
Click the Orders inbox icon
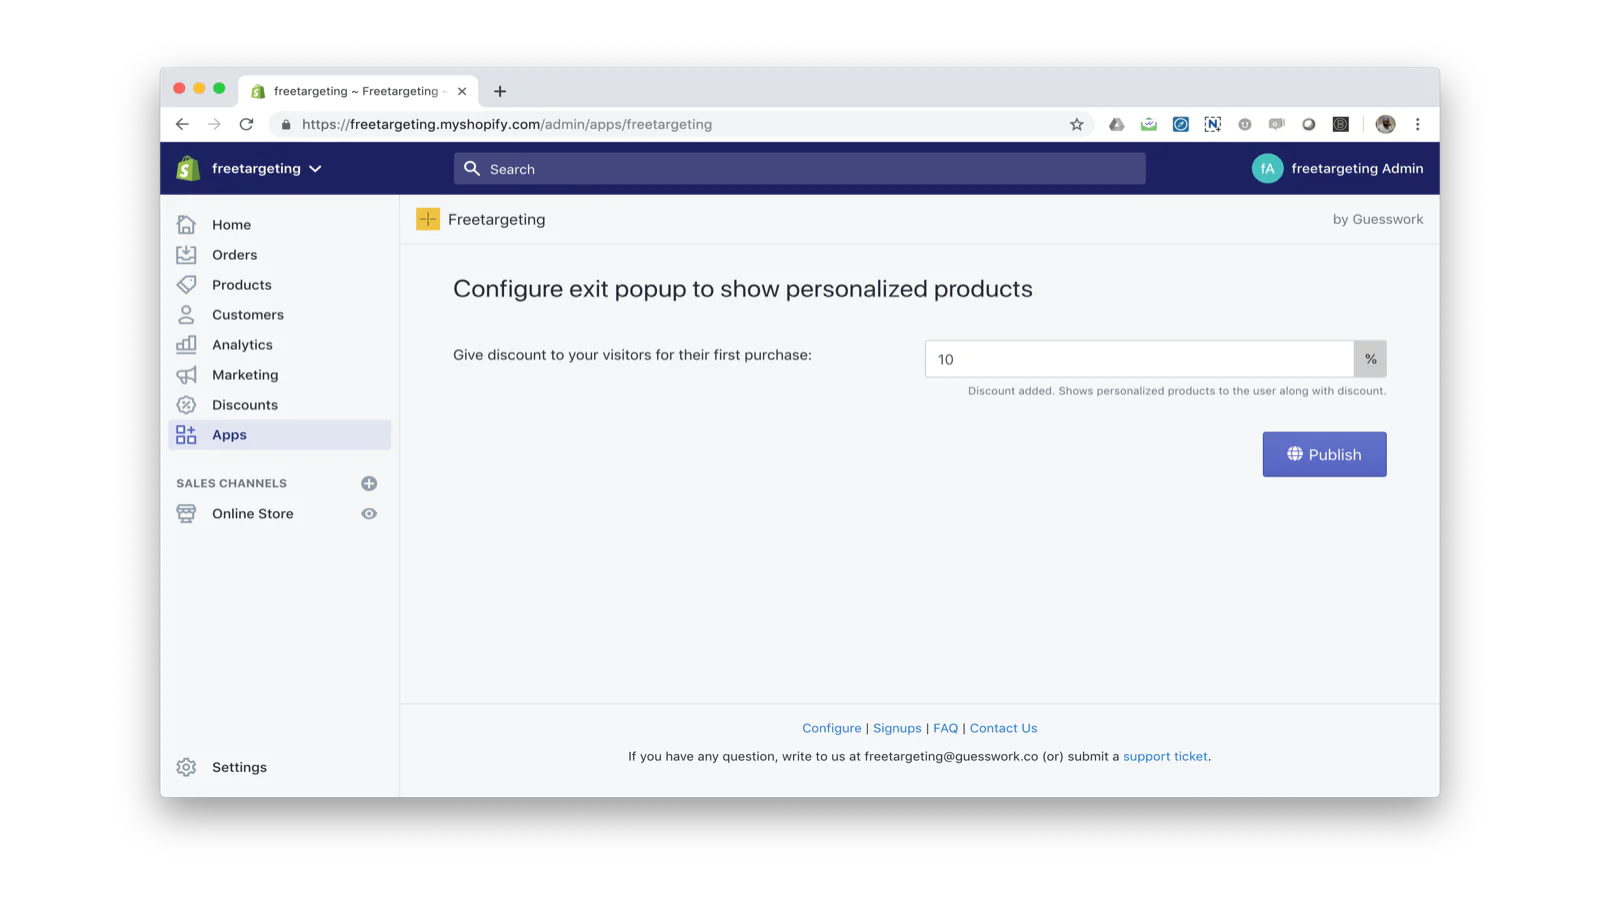(186, 254)
